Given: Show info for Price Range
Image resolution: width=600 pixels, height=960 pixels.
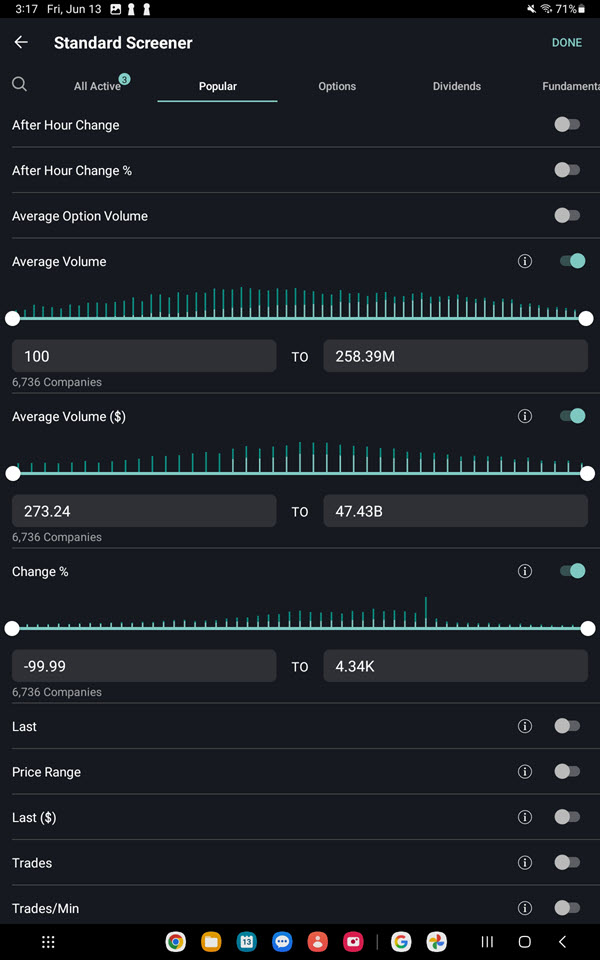Looking at the screenshot, I should click(x=525, y=771).
